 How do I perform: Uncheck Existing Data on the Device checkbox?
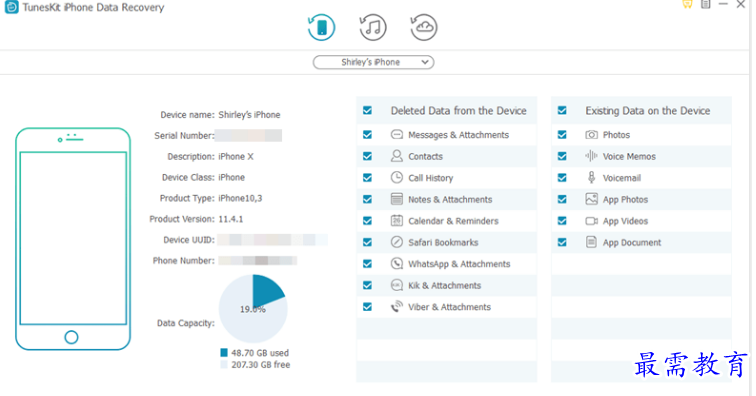[x=562, y=110]
